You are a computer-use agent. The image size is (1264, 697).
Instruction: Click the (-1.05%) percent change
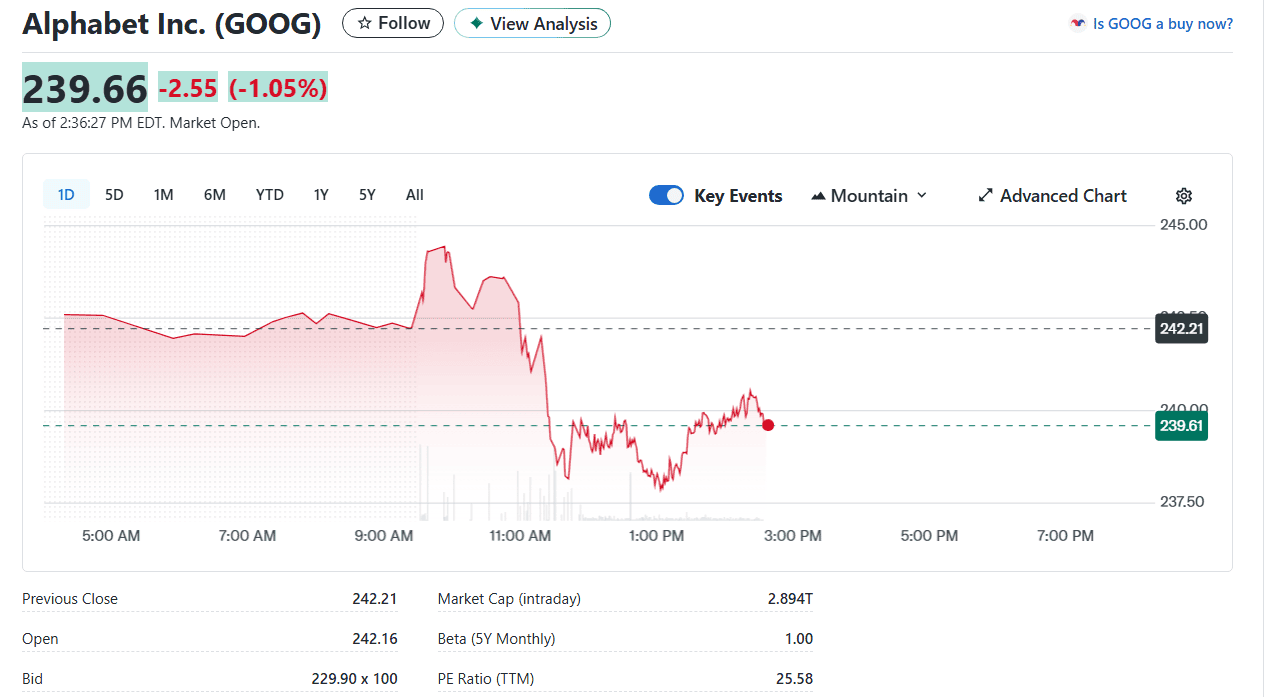(278, 88)
